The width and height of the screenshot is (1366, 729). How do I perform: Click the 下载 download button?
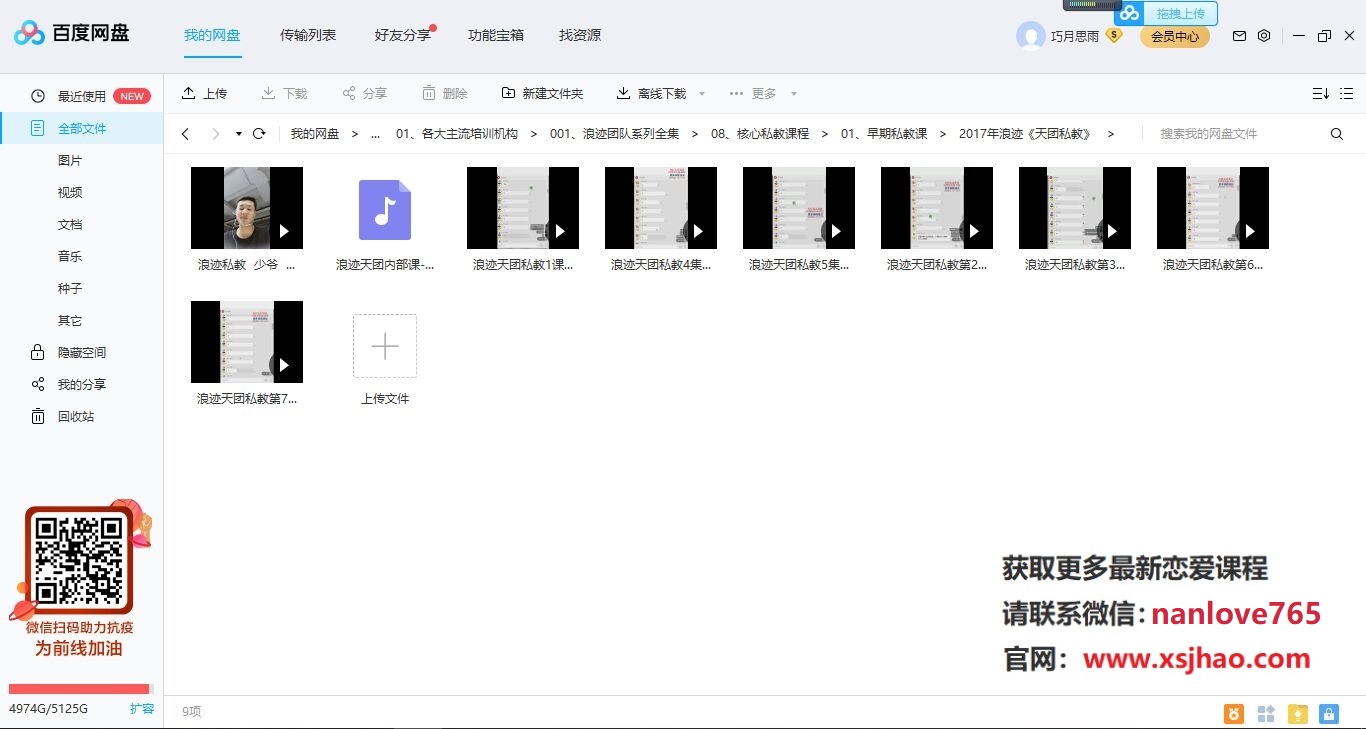pyautogui.click(x=284, y=93)
